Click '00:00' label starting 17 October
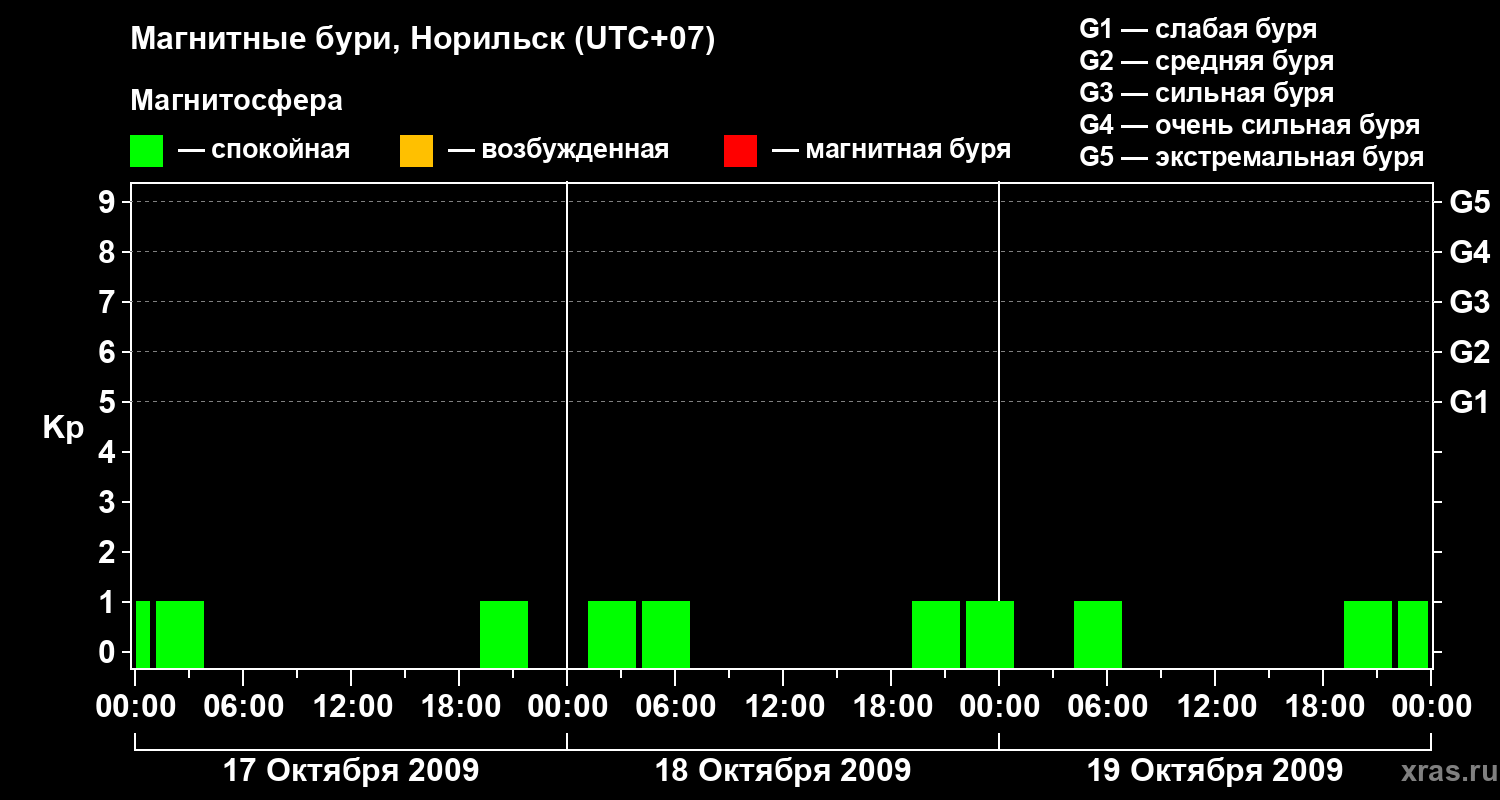Screen dimensions: 1500x800 point(135,707)
